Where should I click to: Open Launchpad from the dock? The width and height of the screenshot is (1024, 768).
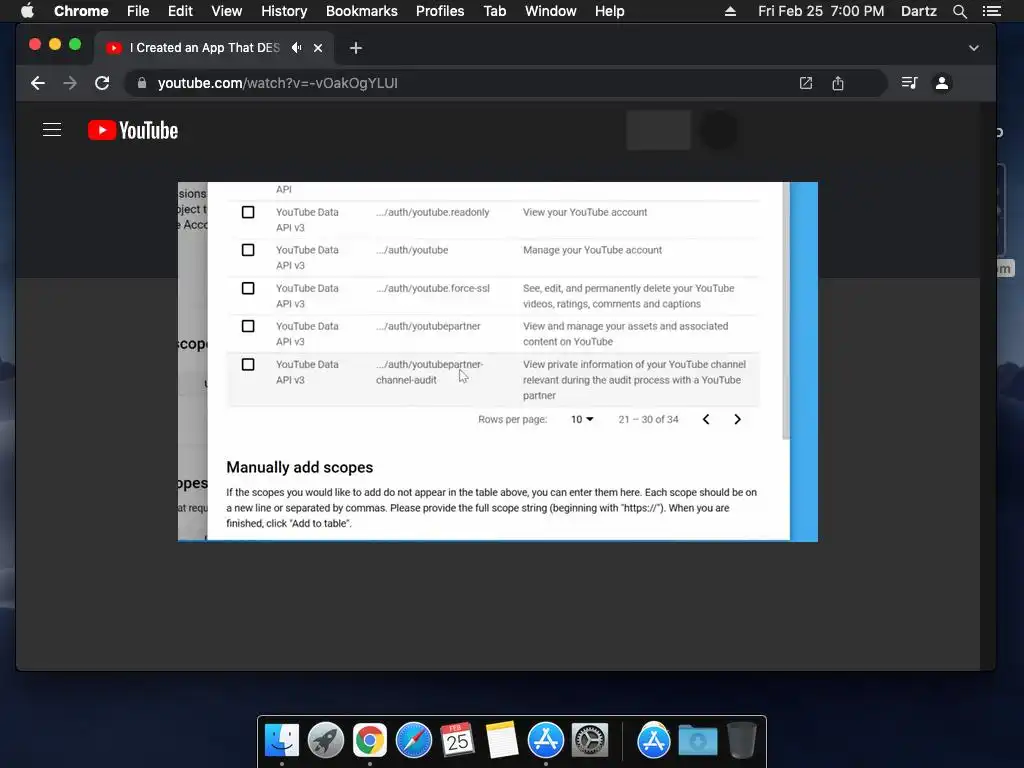tap(326, 740)
